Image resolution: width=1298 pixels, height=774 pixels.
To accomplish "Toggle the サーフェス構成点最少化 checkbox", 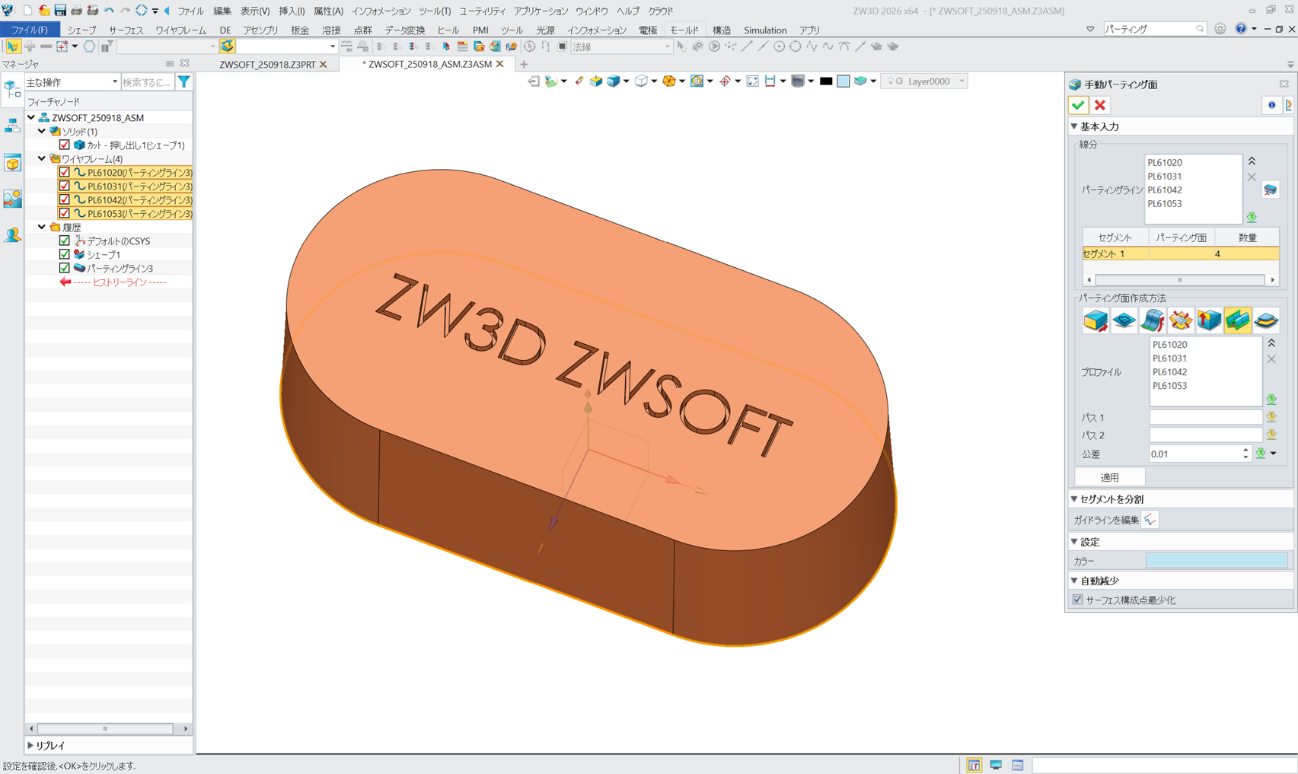I will (1077, 600).
